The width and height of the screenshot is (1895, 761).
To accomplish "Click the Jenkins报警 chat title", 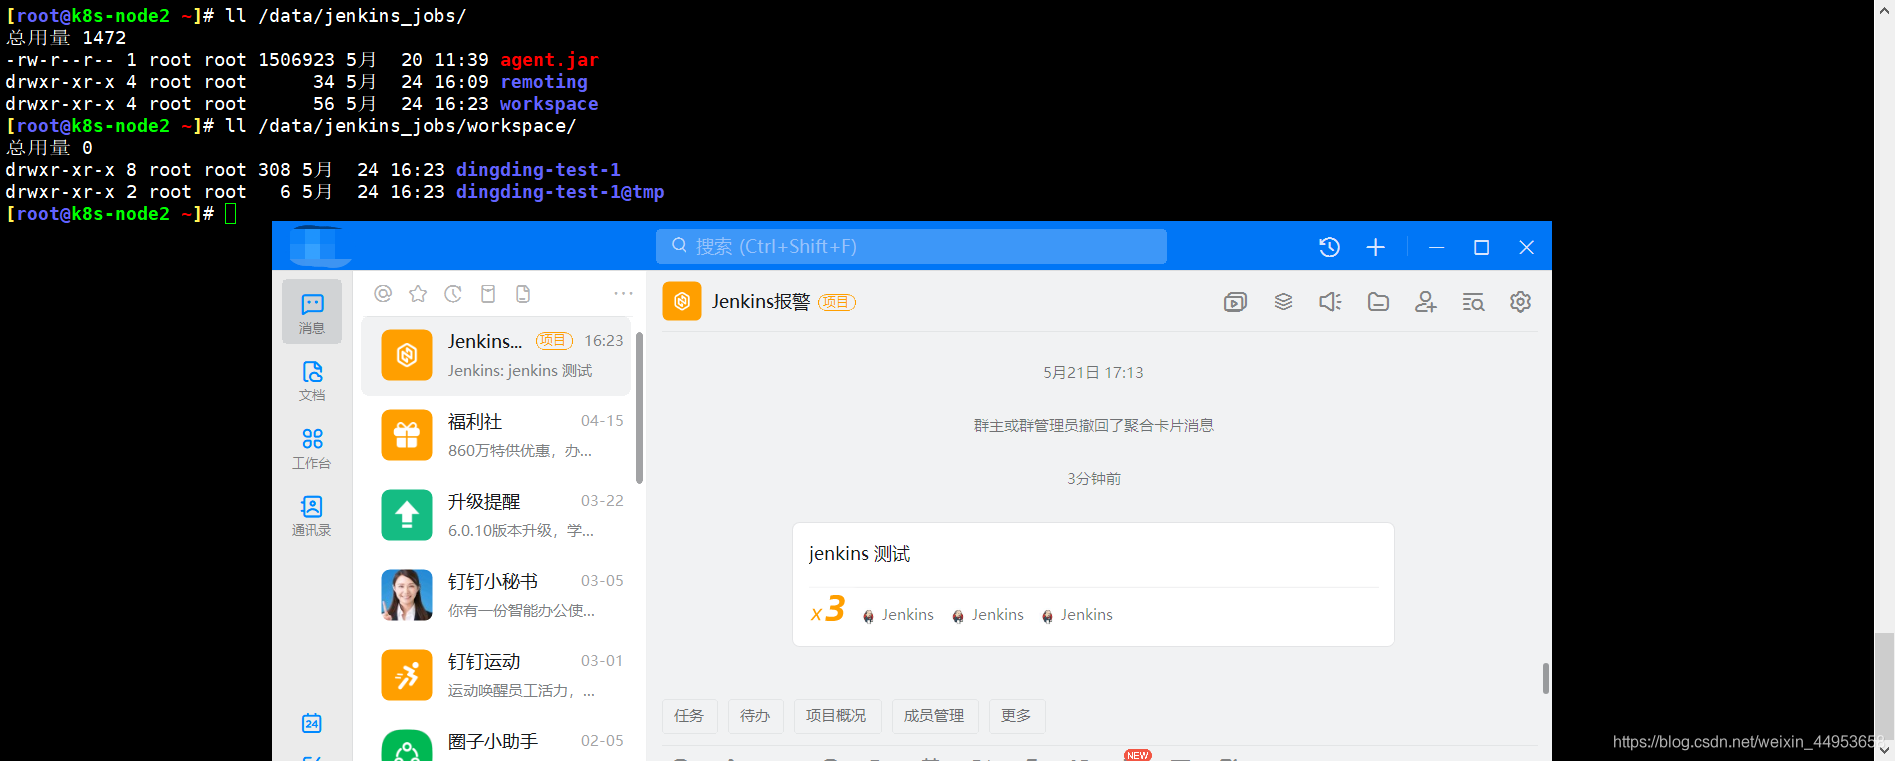I will click(761, 301).
